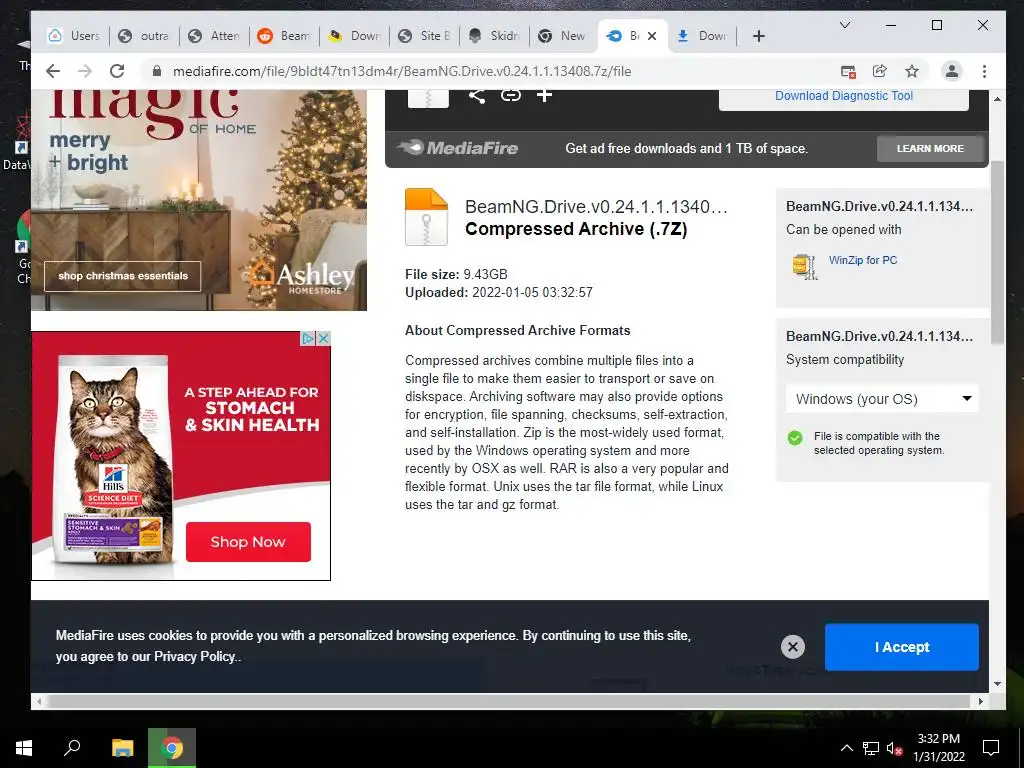Switch to the last Down tab
The image size is (1024, 768).
tap(702, 36)
